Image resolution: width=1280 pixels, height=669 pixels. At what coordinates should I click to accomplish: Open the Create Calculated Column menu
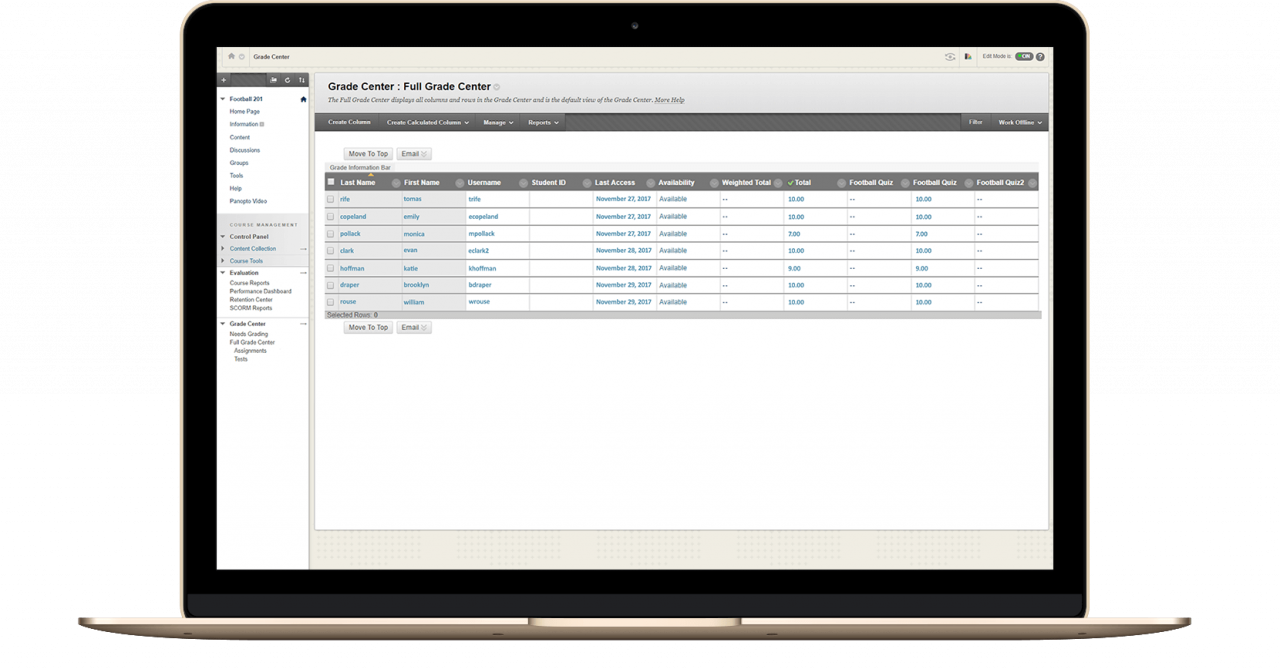point(427,122)
